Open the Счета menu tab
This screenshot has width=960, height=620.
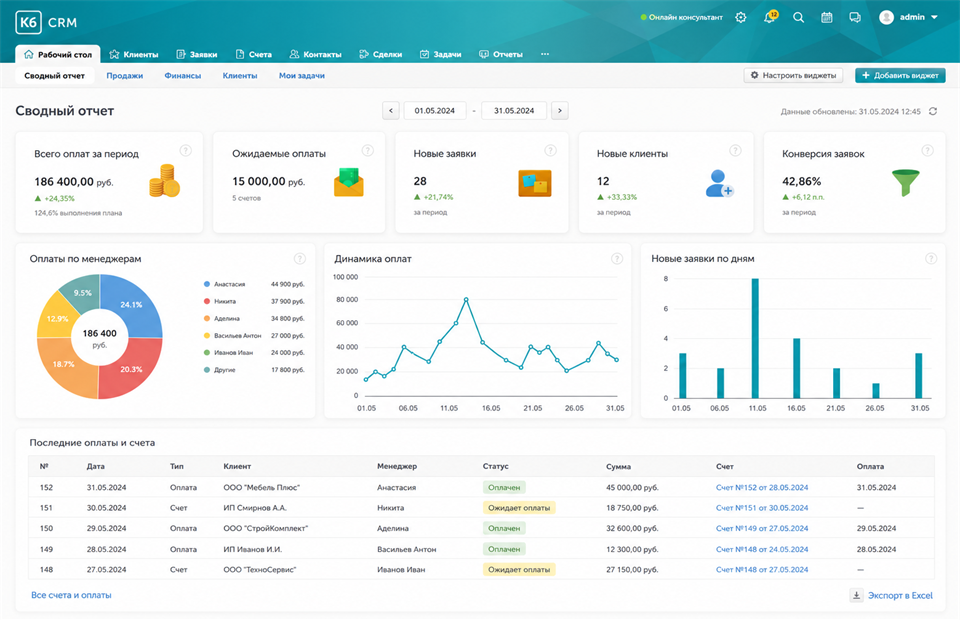(253, 54)
